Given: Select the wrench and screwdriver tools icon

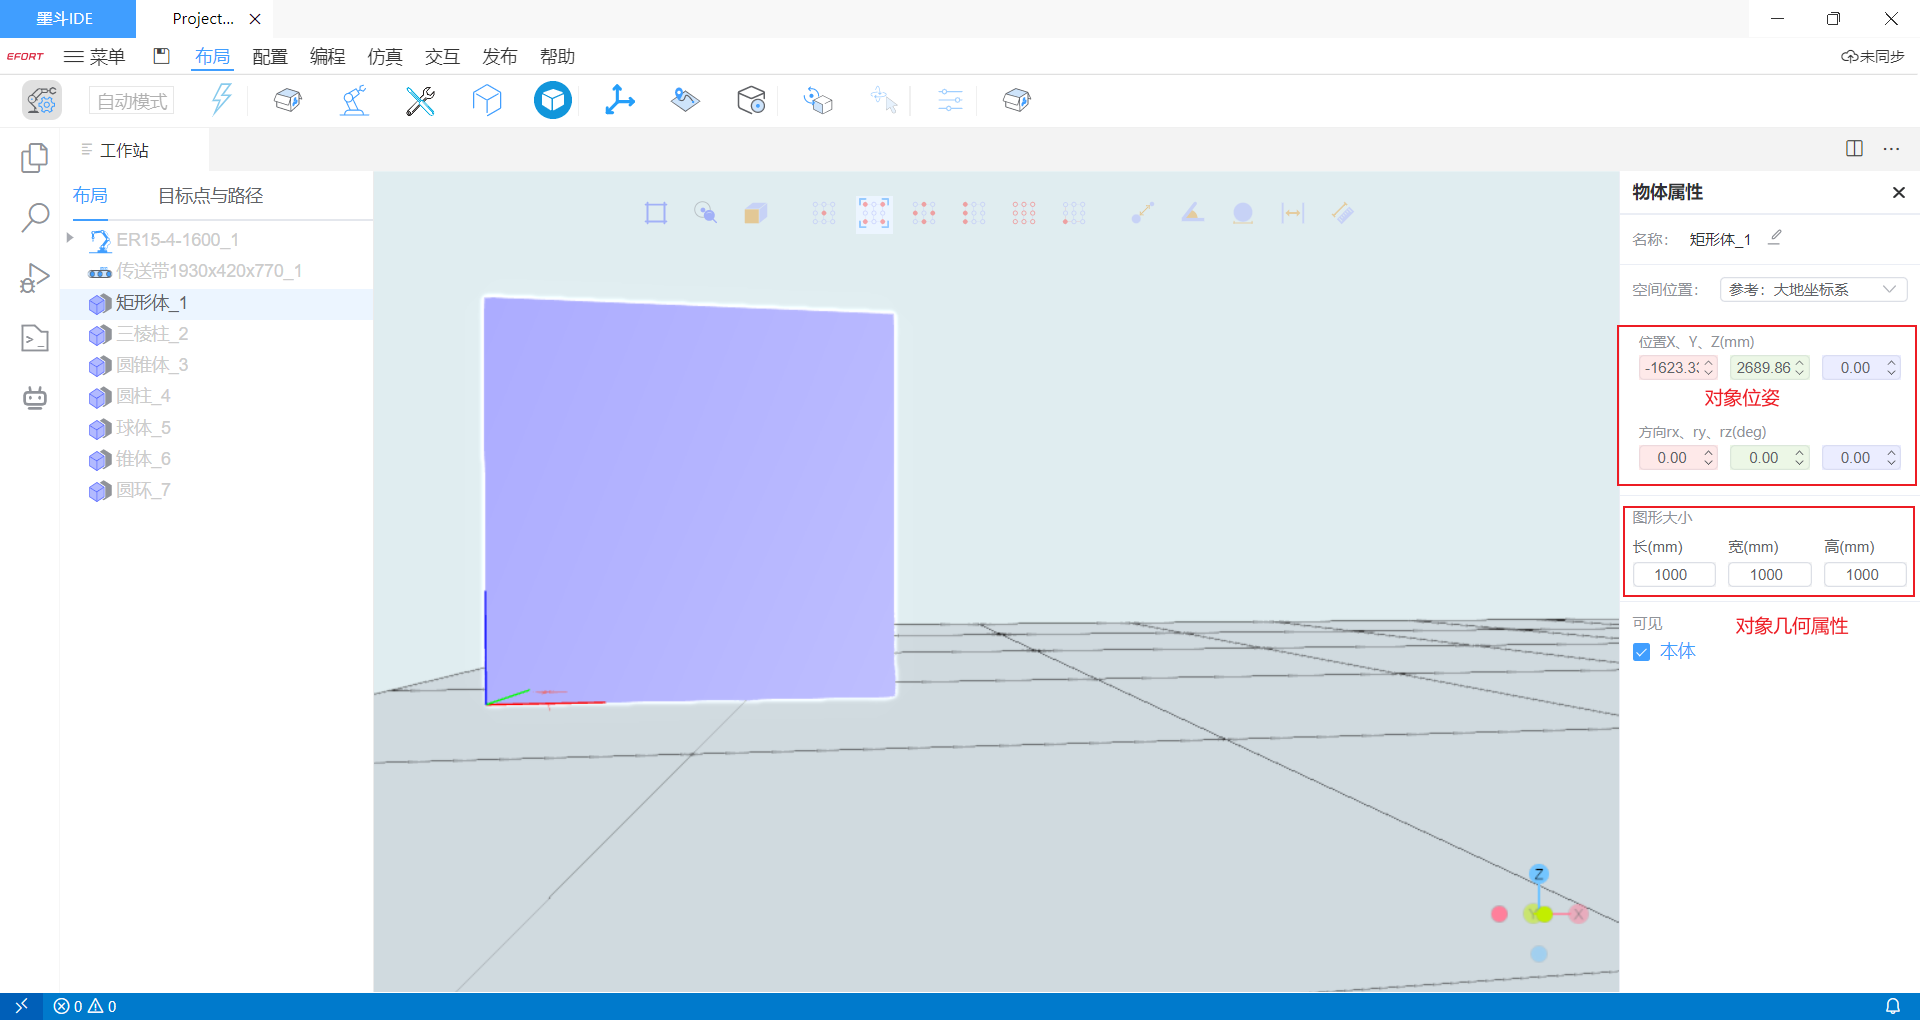Looking at the screenshot, I should click(420, 100).
